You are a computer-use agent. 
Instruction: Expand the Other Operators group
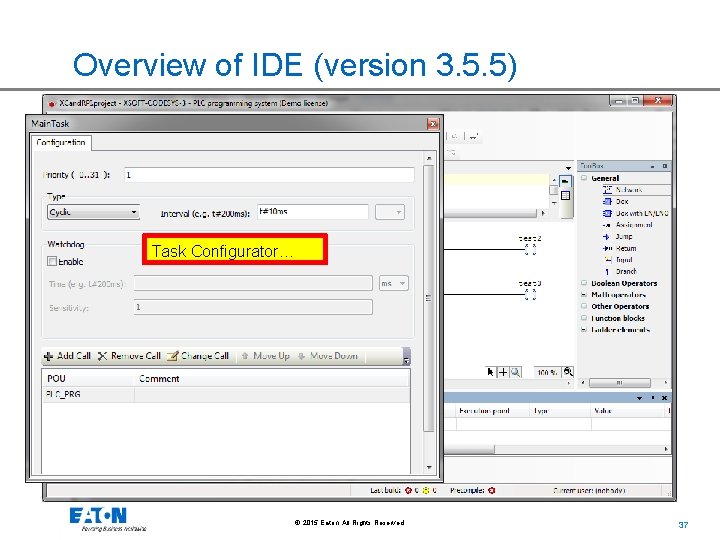tap(584, 306)
